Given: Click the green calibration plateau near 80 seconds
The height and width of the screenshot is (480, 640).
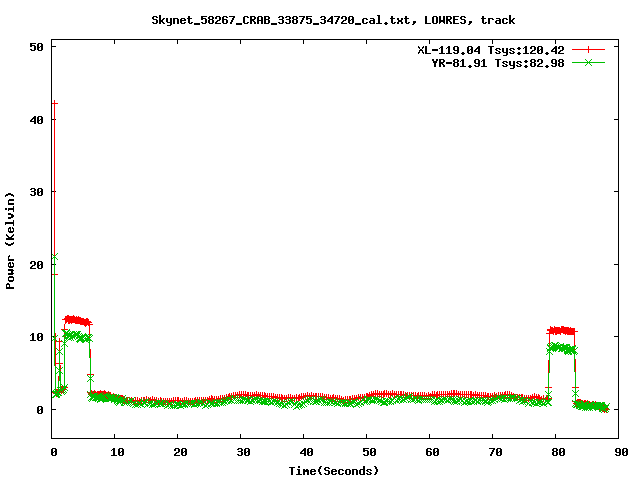Looking at the screenshot, I should (562, 349).
